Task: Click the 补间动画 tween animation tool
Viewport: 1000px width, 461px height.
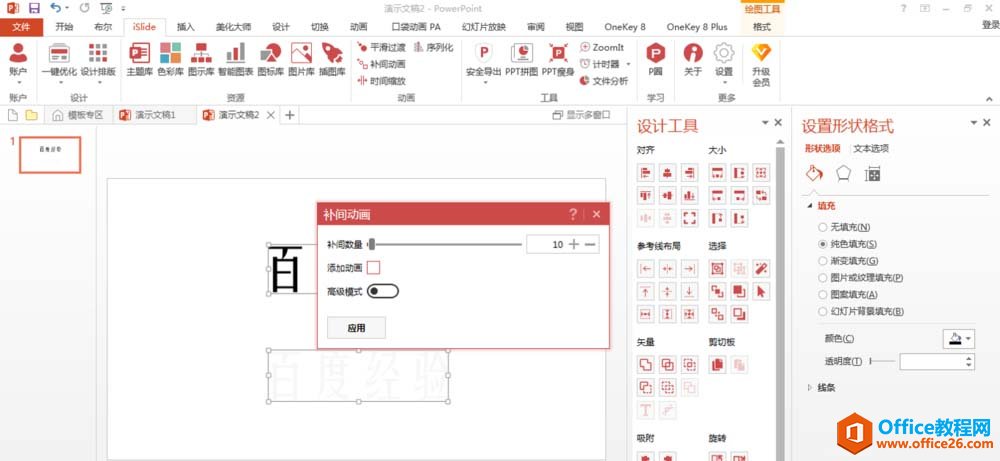Action: click(x=381, y=64)
